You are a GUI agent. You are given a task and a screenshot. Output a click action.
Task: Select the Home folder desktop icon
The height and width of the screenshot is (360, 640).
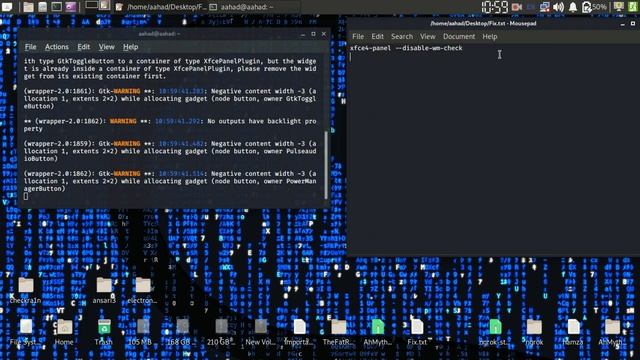64,332
